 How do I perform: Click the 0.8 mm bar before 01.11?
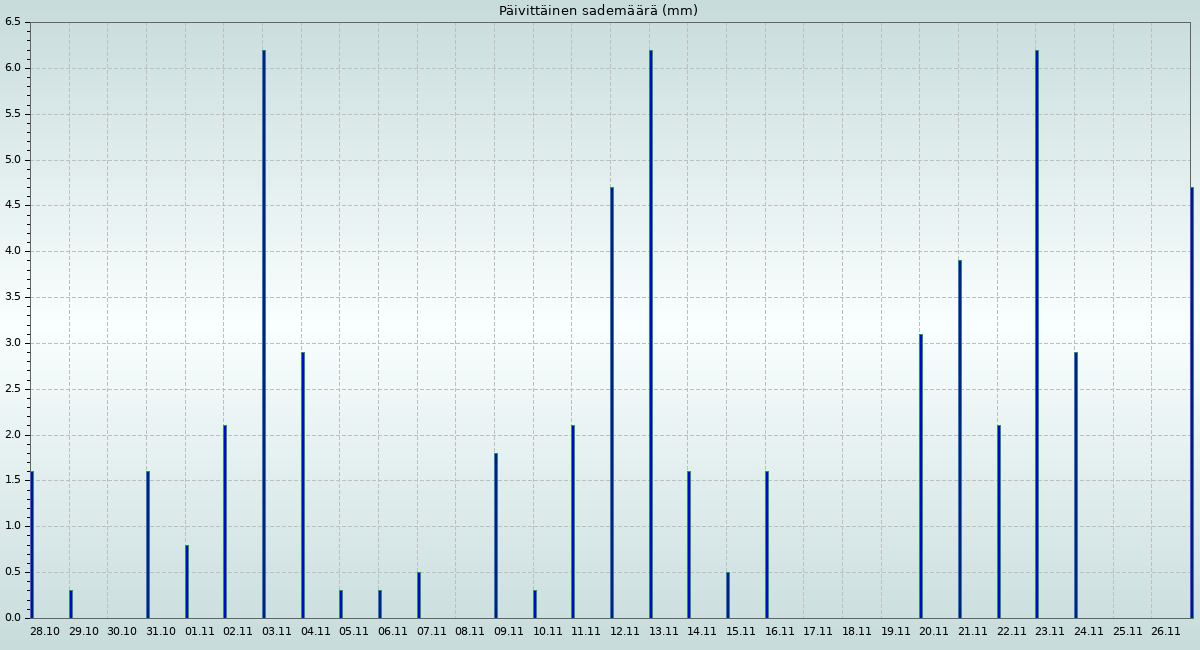coord(187,582)
